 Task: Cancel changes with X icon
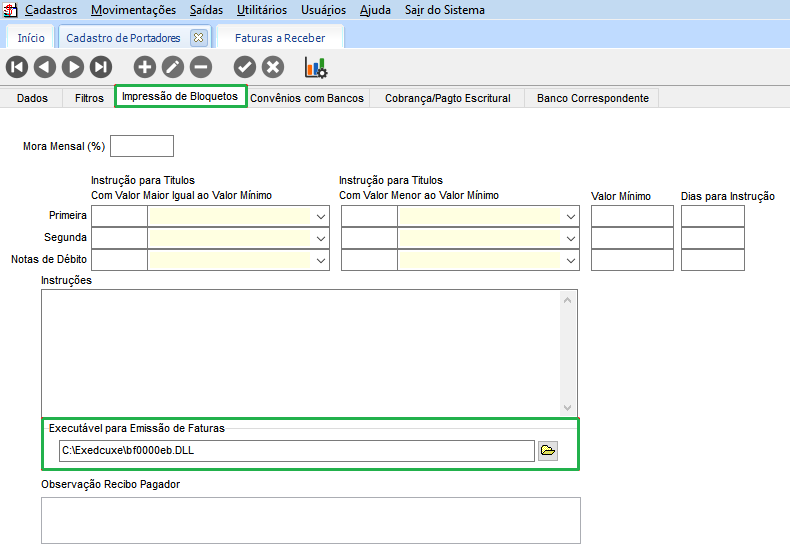click(273, 67)
